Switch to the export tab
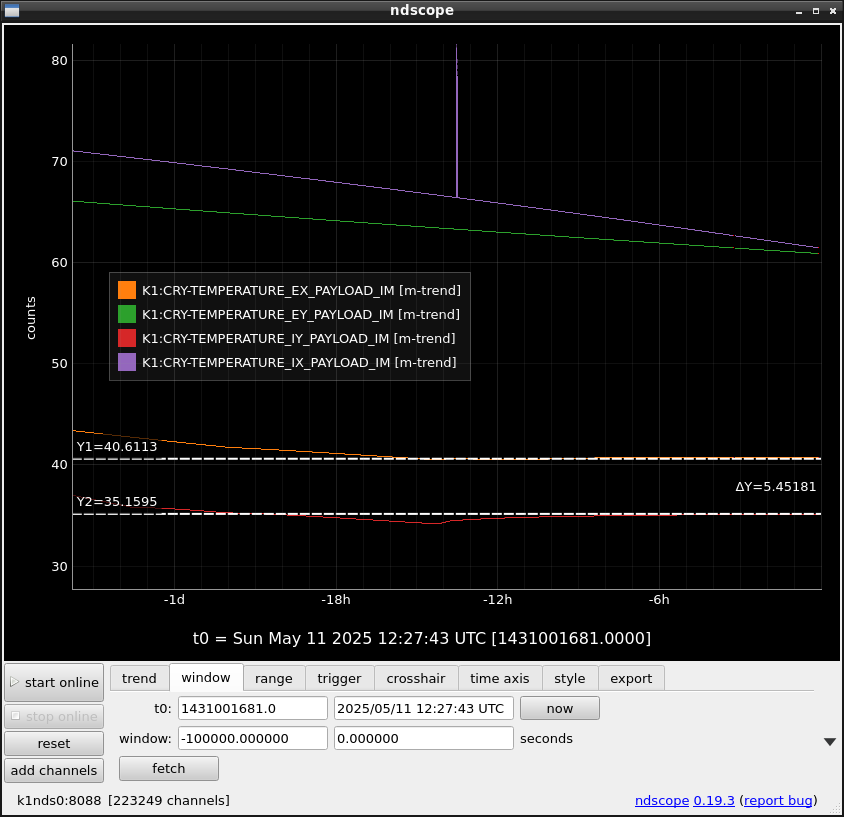Image resolution: width=844 pixels, height=817 pixels. [x=631, y=678]
